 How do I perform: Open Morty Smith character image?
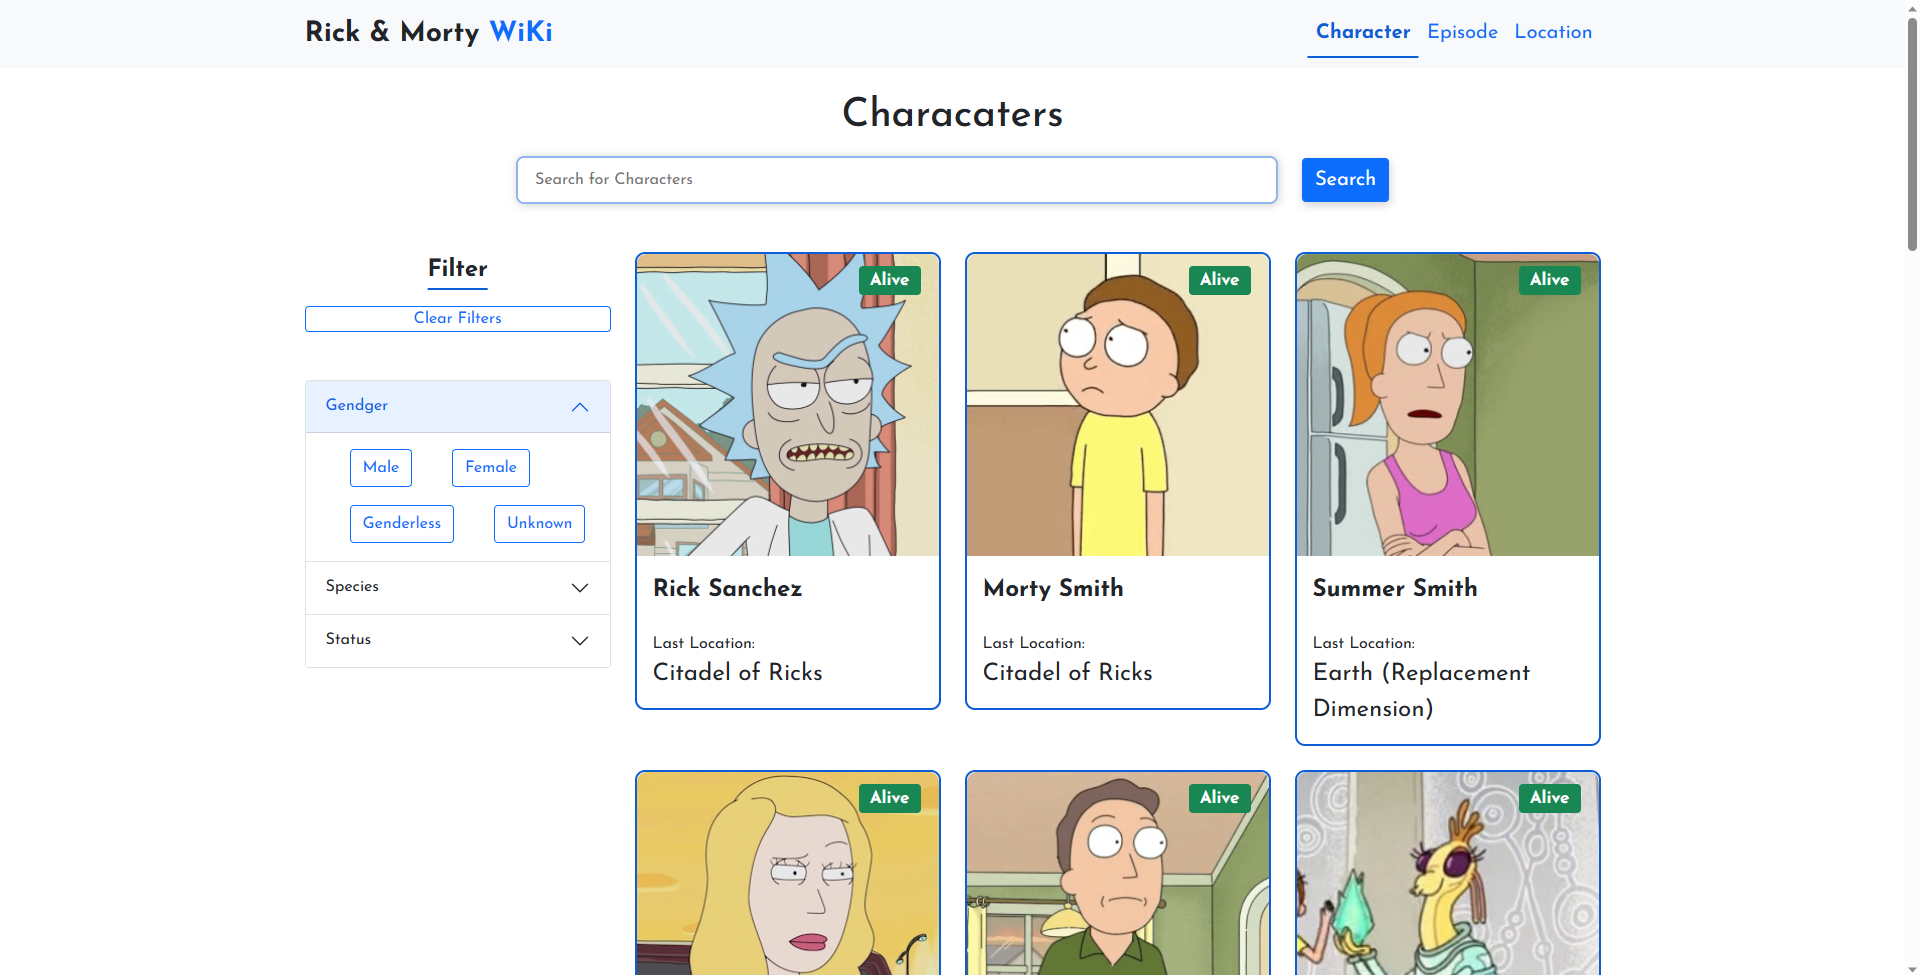click(1118, 405)
